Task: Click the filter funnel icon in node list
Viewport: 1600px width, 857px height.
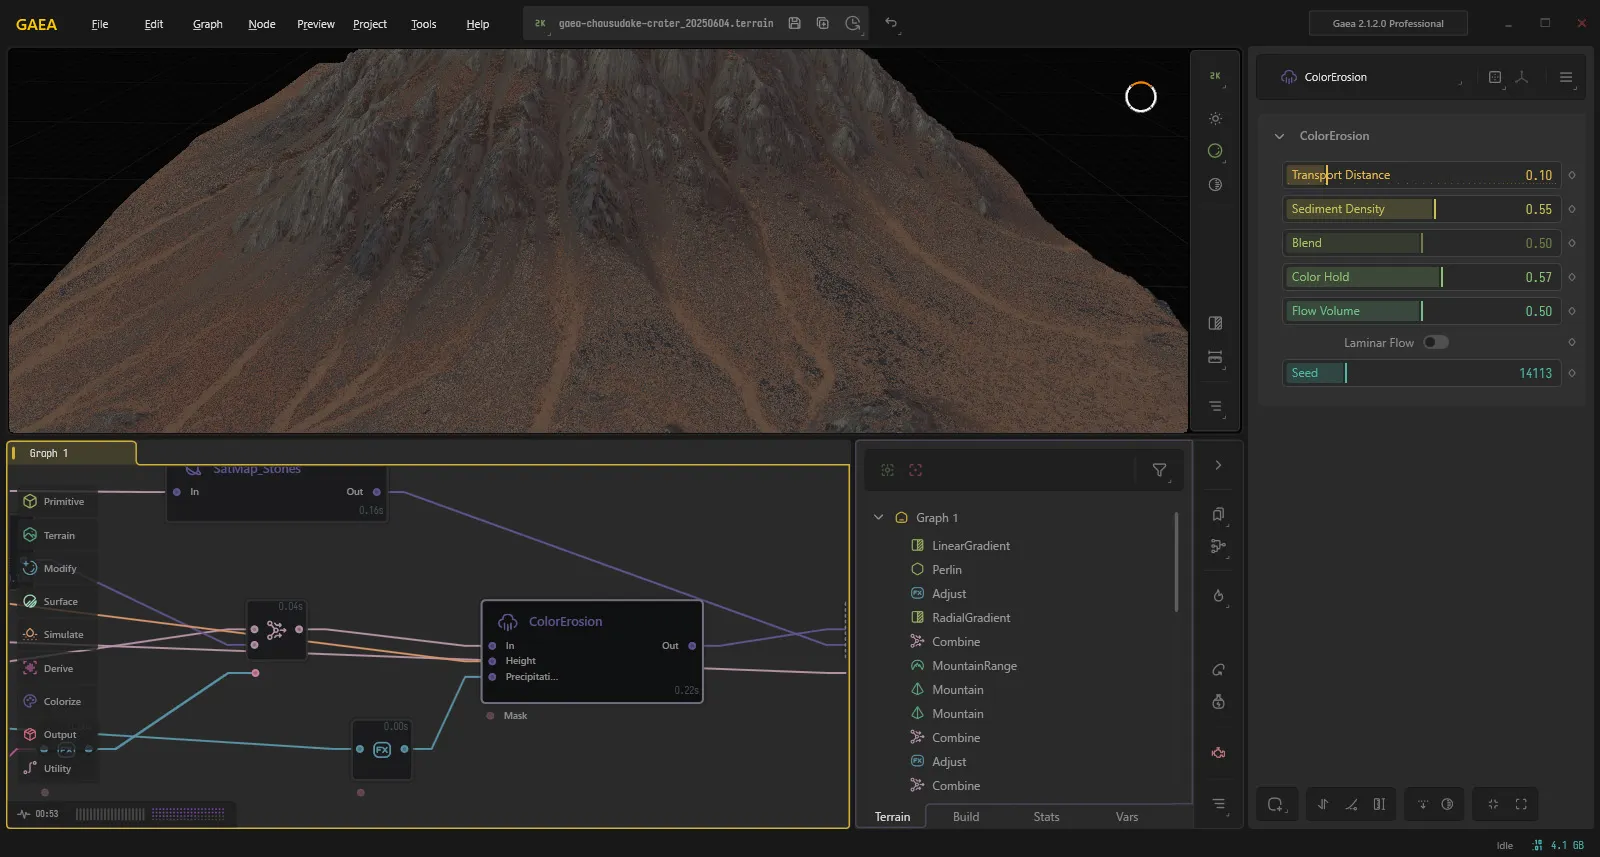Action: [1159, 470]
